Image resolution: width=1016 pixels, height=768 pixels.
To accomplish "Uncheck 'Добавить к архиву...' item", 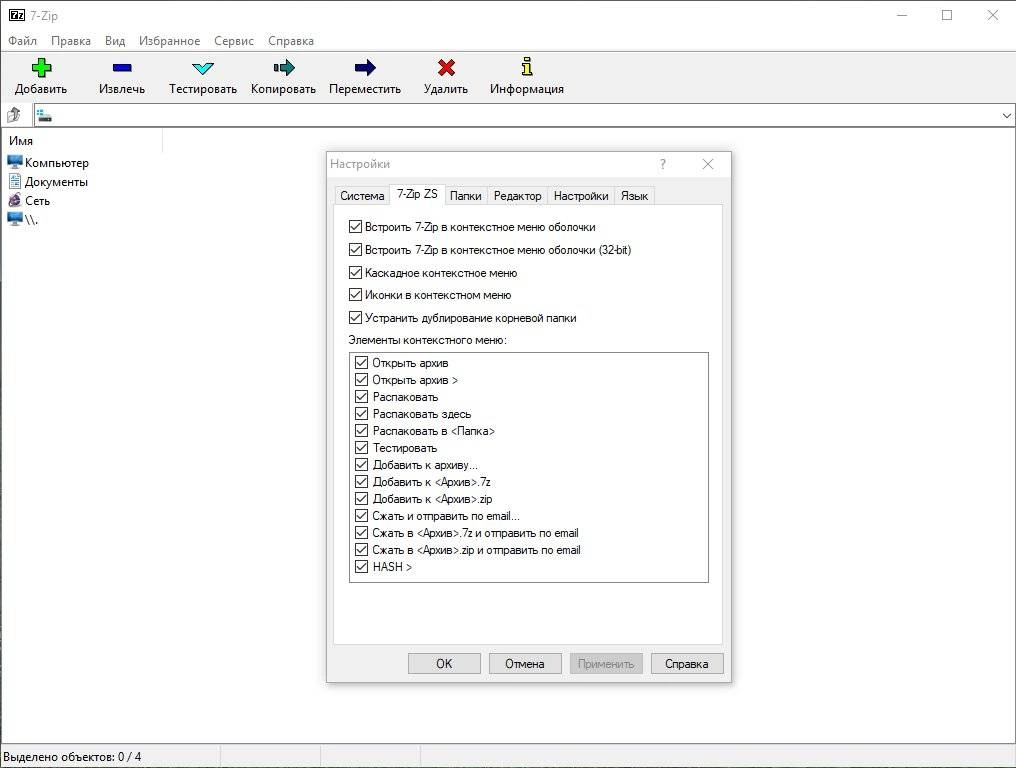I will (362, 465).
